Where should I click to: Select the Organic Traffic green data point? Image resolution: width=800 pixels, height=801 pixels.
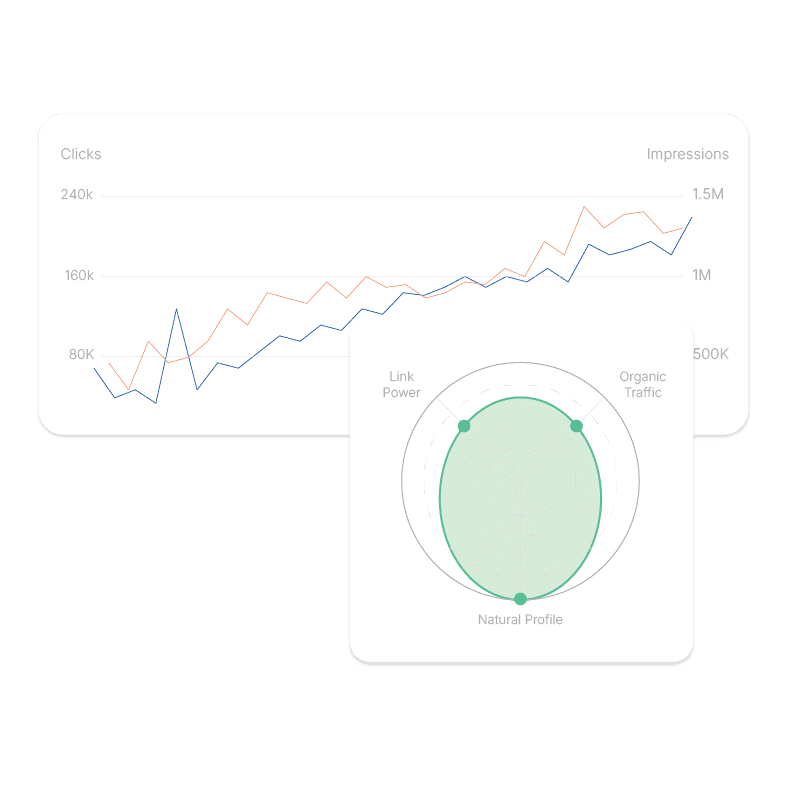click(x=576, y=426)
